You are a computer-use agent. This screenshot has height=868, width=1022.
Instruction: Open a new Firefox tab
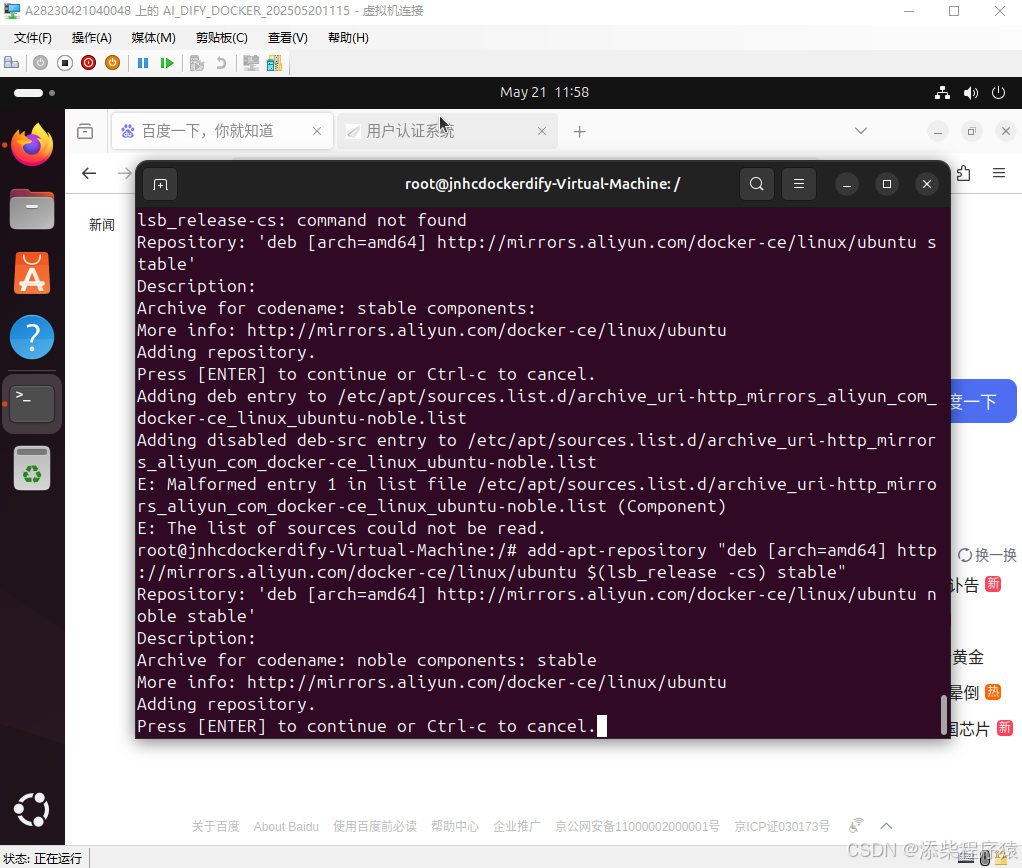click(579, 132)
